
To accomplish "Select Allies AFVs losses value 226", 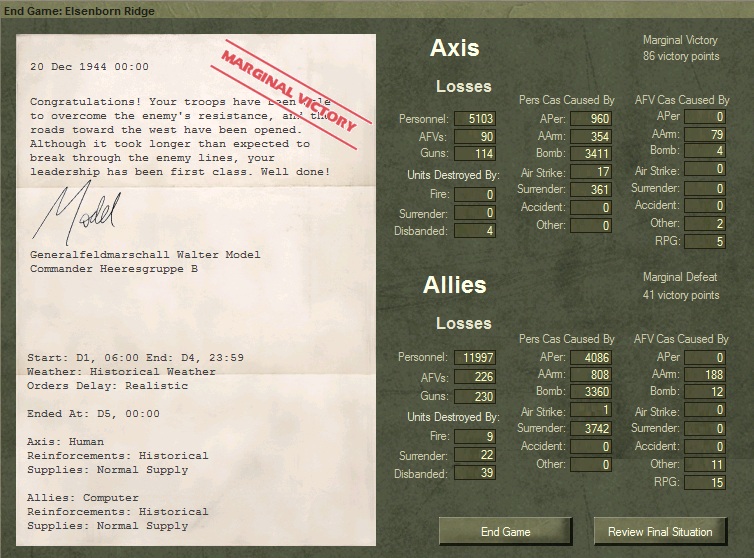I will tap(475, 377).
